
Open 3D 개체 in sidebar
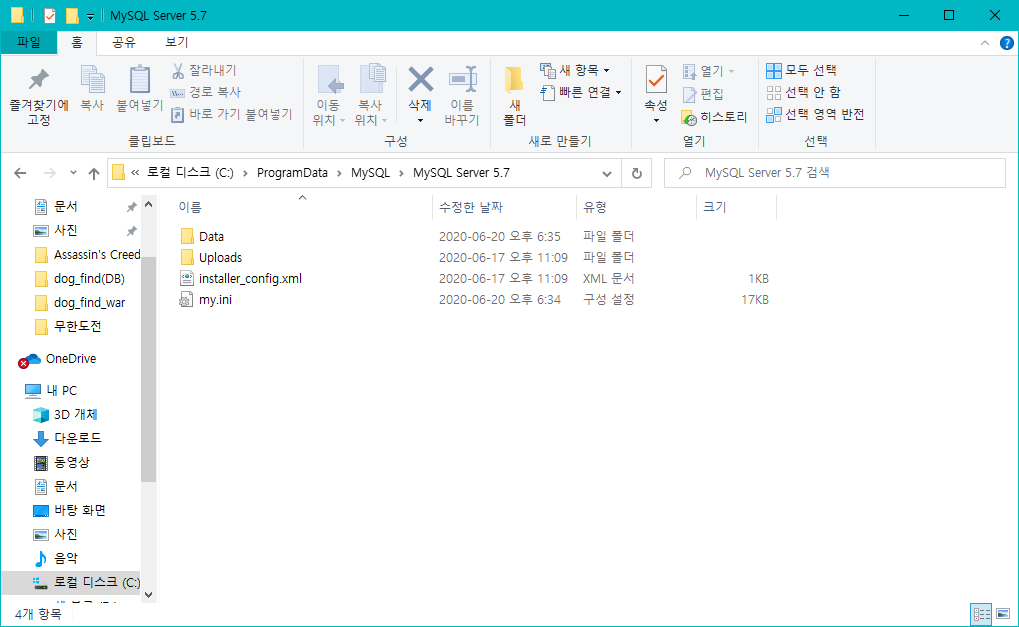click(x=66, y=415)
